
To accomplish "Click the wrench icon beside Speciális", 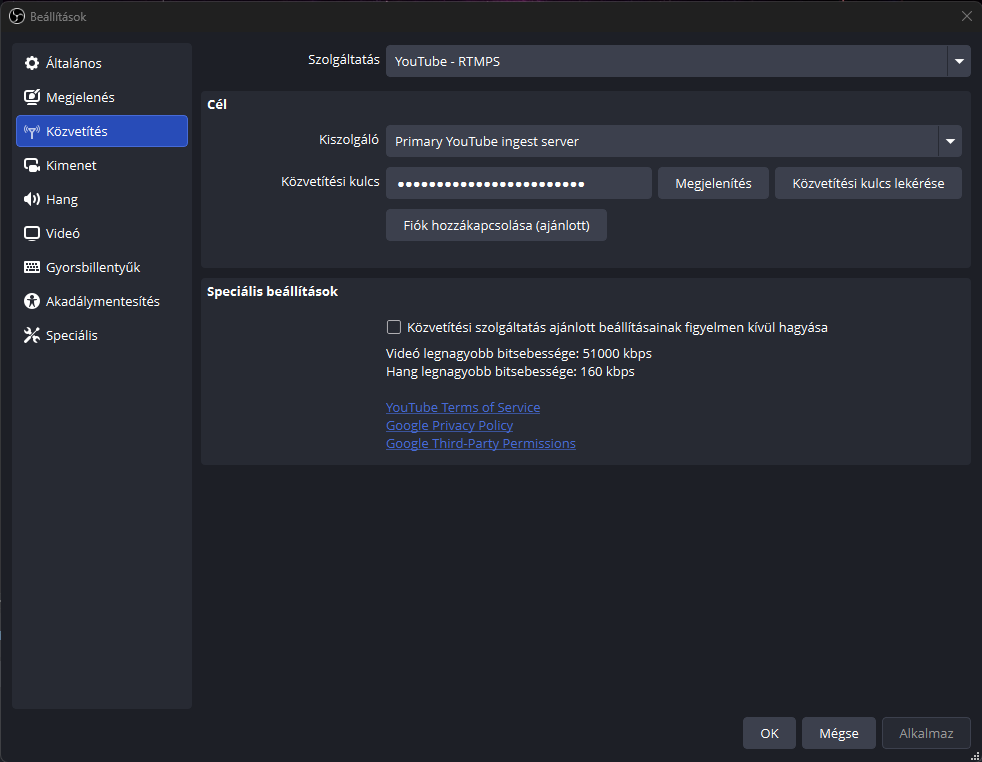I will pyautogui.click(x=31, y=336).
